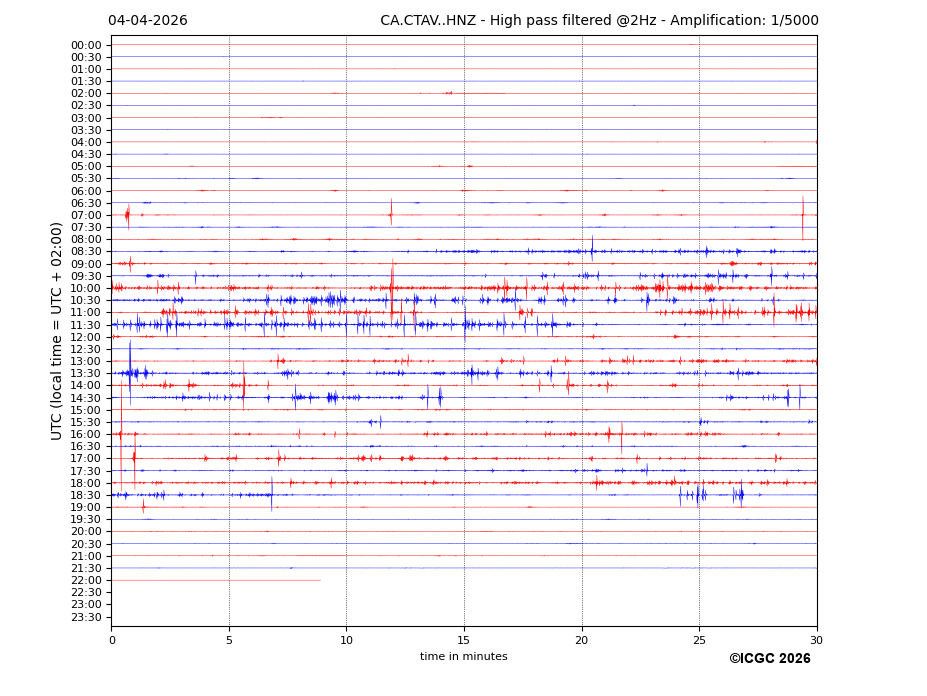The image size is (927, 696).
Task: Click the 23:30 time row label
Action: point(86,617)
